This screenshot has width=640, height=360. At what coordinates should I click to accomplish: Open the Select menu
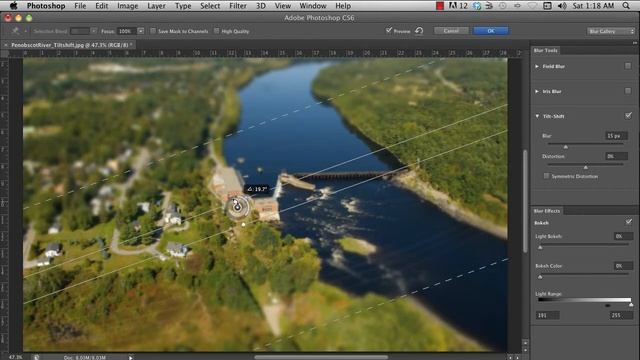[210, 6]
